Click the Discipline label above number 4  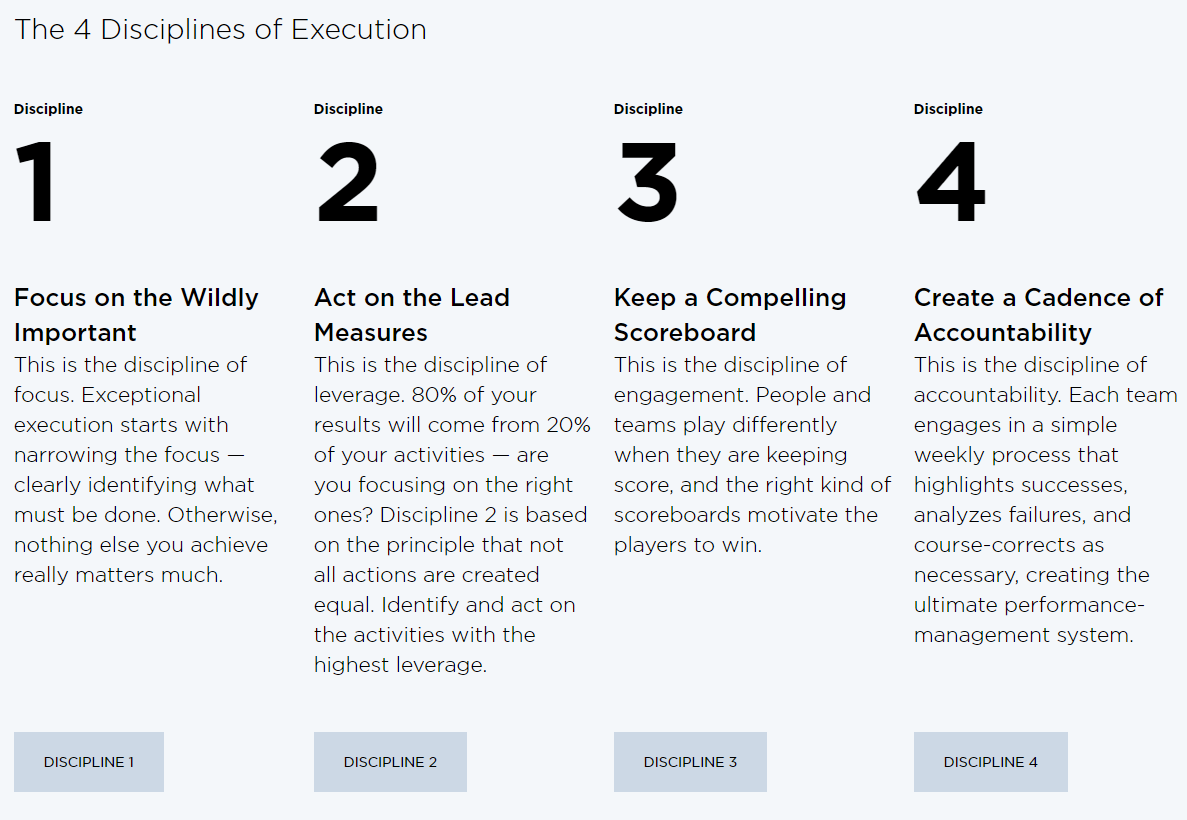(x=948, y=109)
